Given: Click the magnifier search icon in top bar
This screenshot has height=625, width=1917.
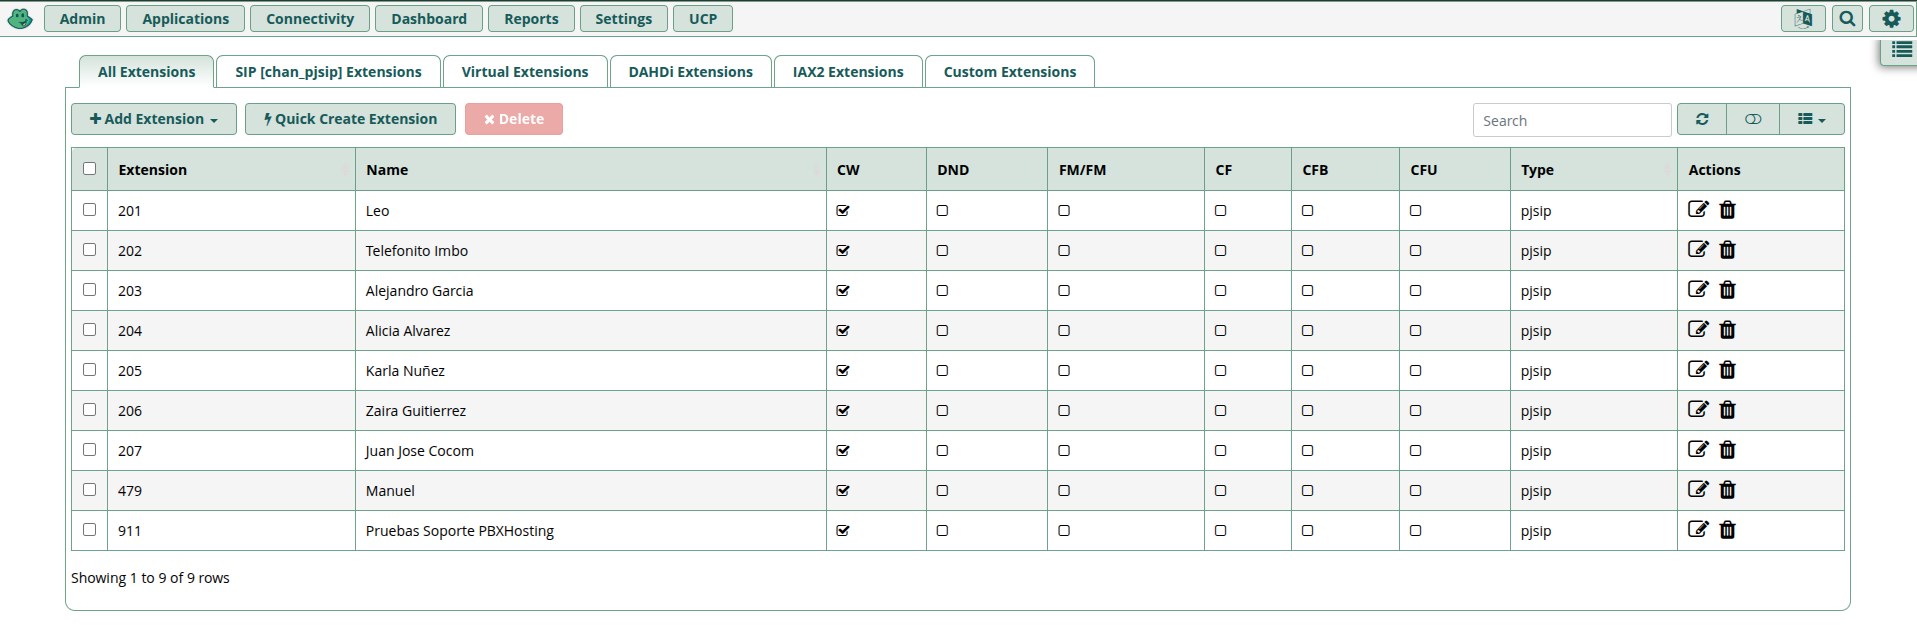Looking at the screenshot, I should point(1847,18).
